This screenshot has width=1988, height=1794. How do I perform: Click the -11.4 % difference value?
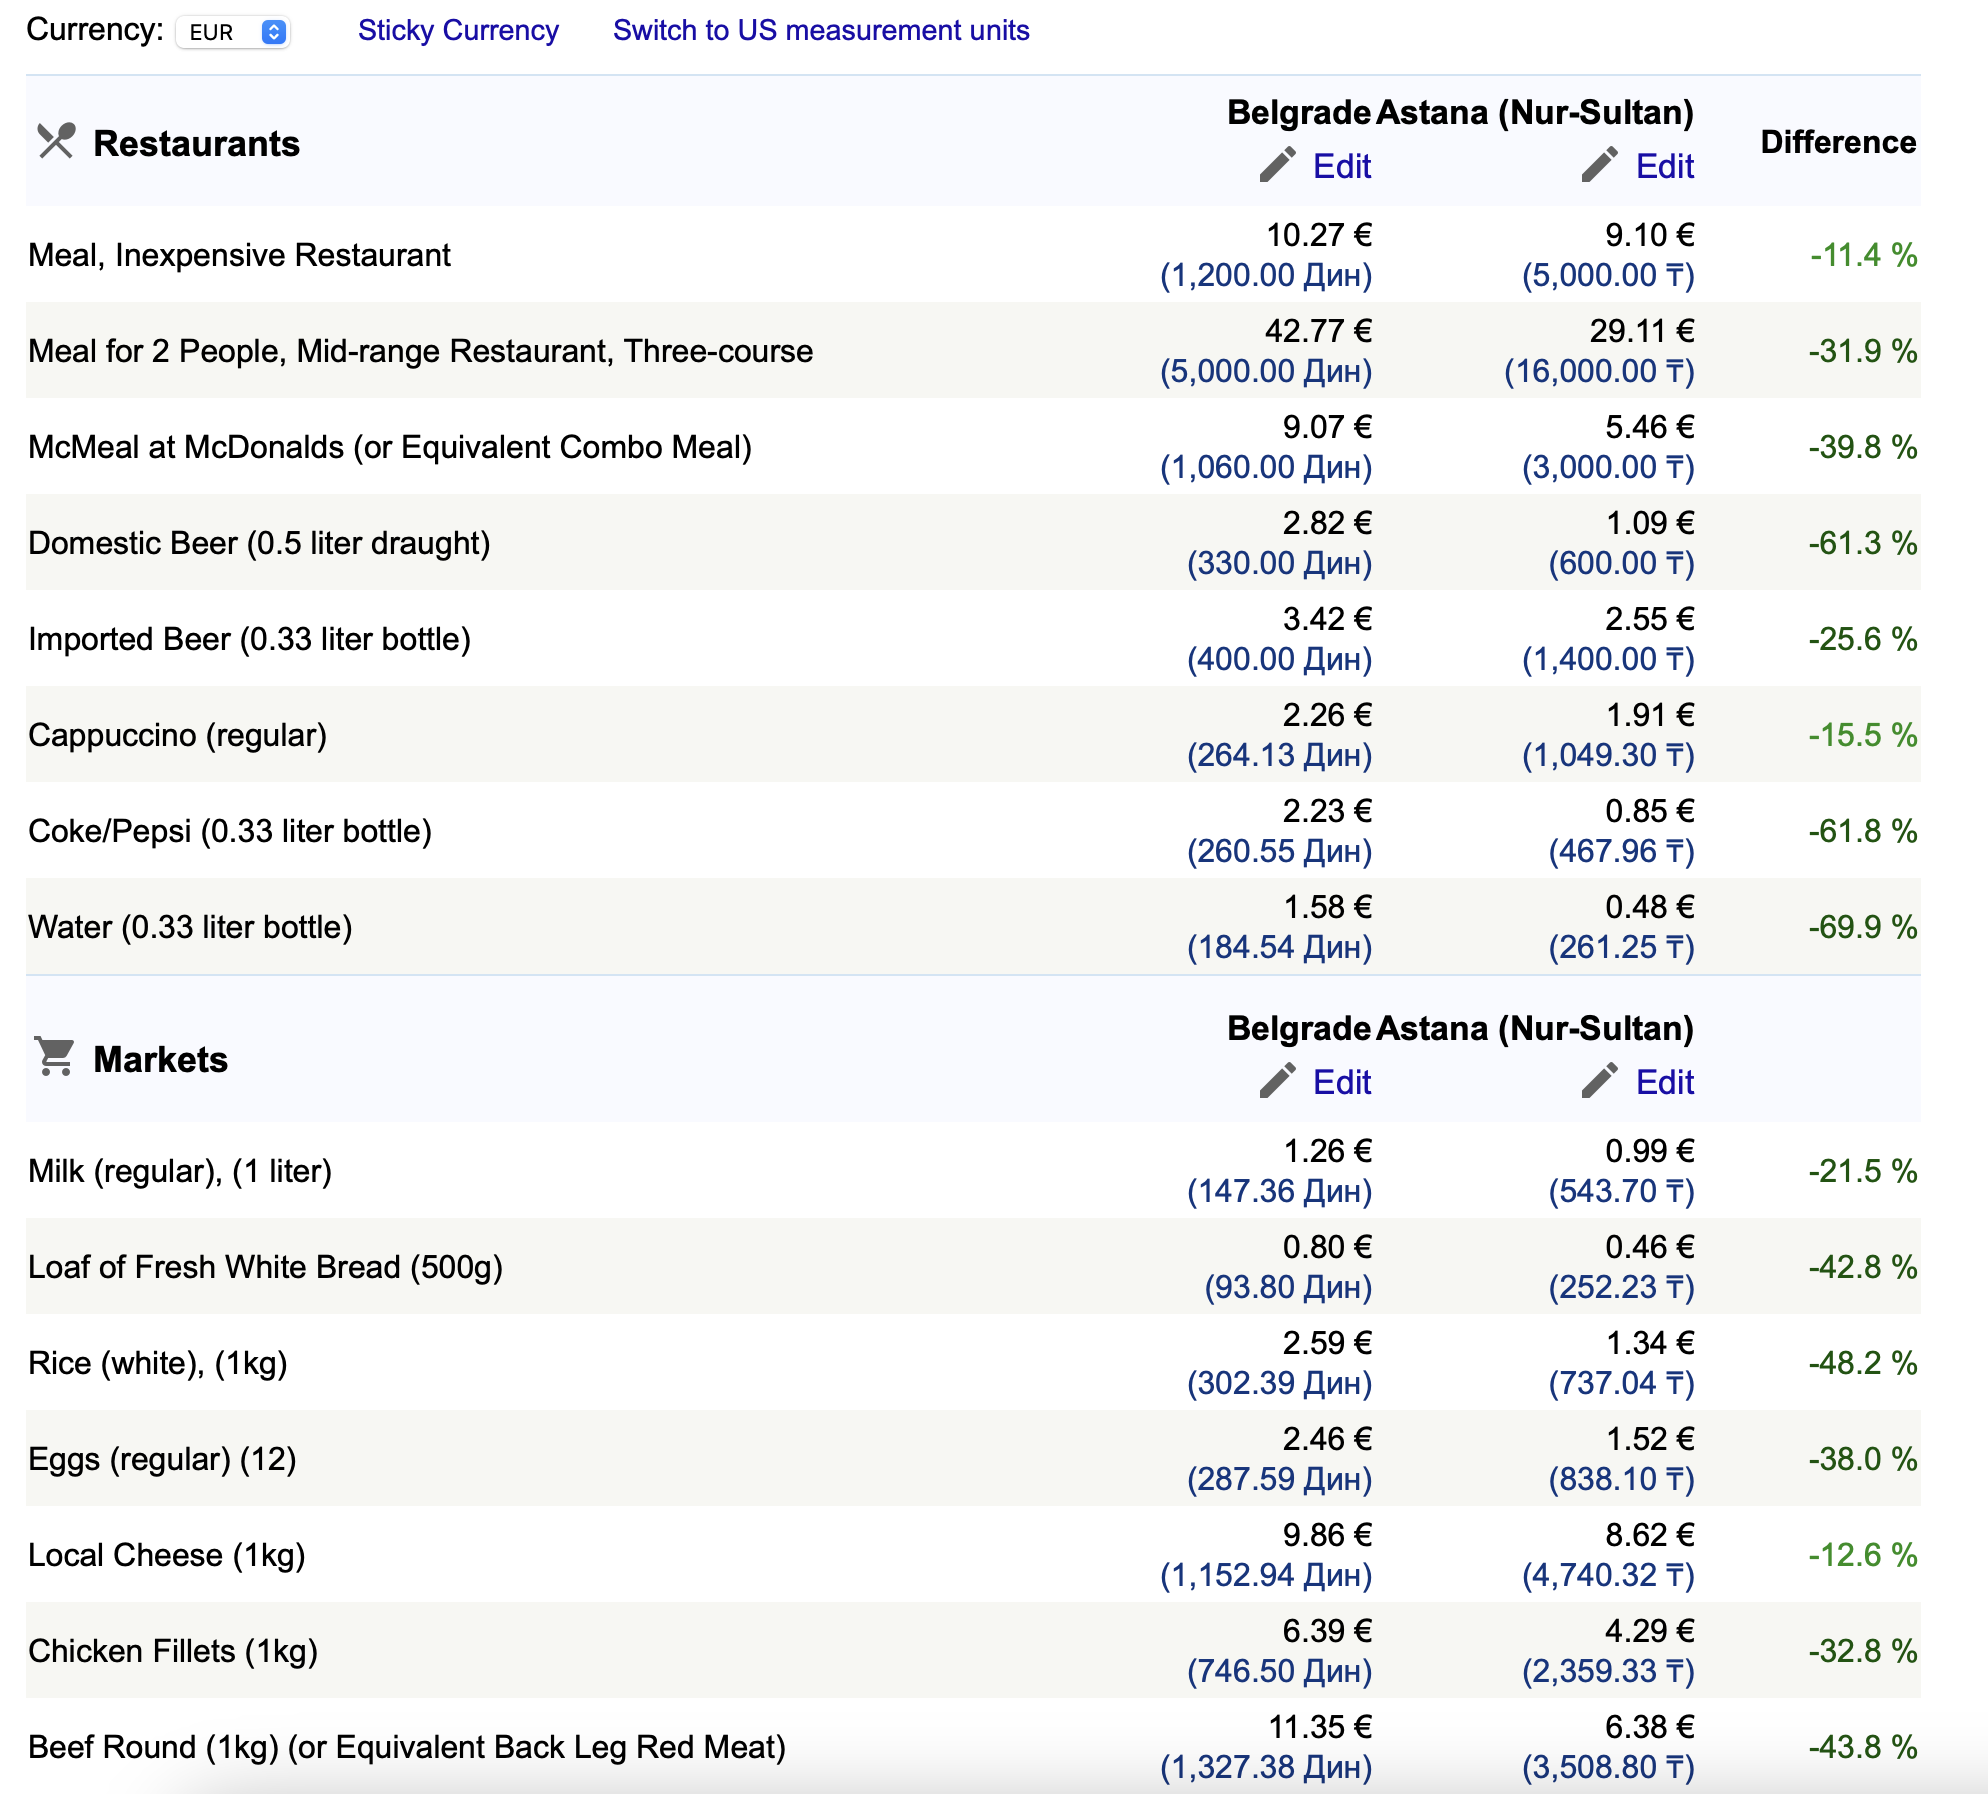tap(1864, 255)
